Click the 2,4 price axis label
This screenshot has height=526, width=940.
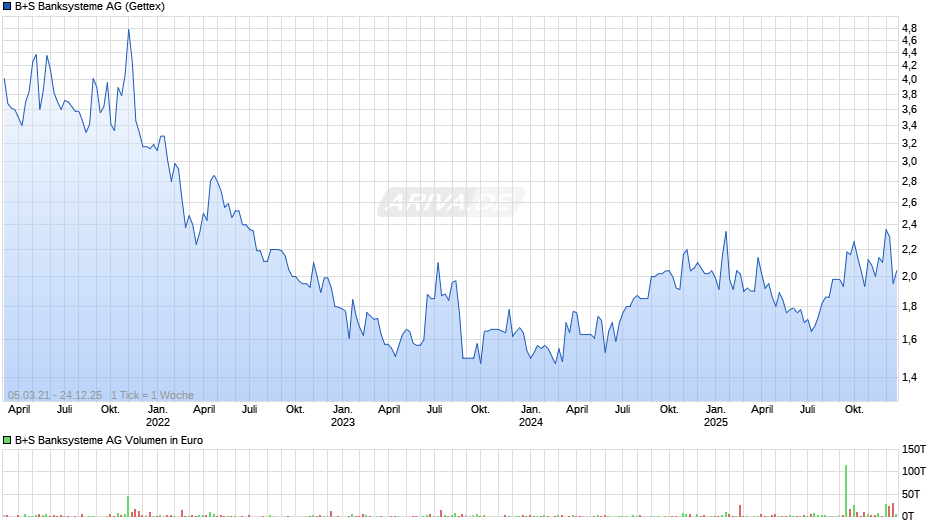point(909,225)
